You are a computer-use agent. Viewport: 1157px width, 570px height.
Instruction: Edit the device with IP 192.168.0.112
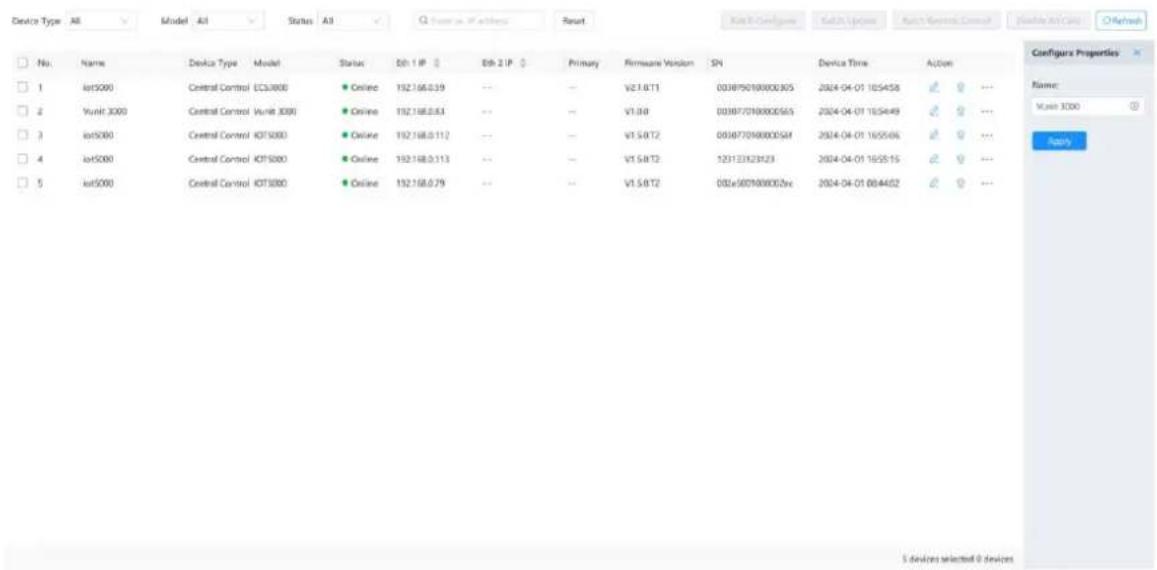[x=933, y=135]
